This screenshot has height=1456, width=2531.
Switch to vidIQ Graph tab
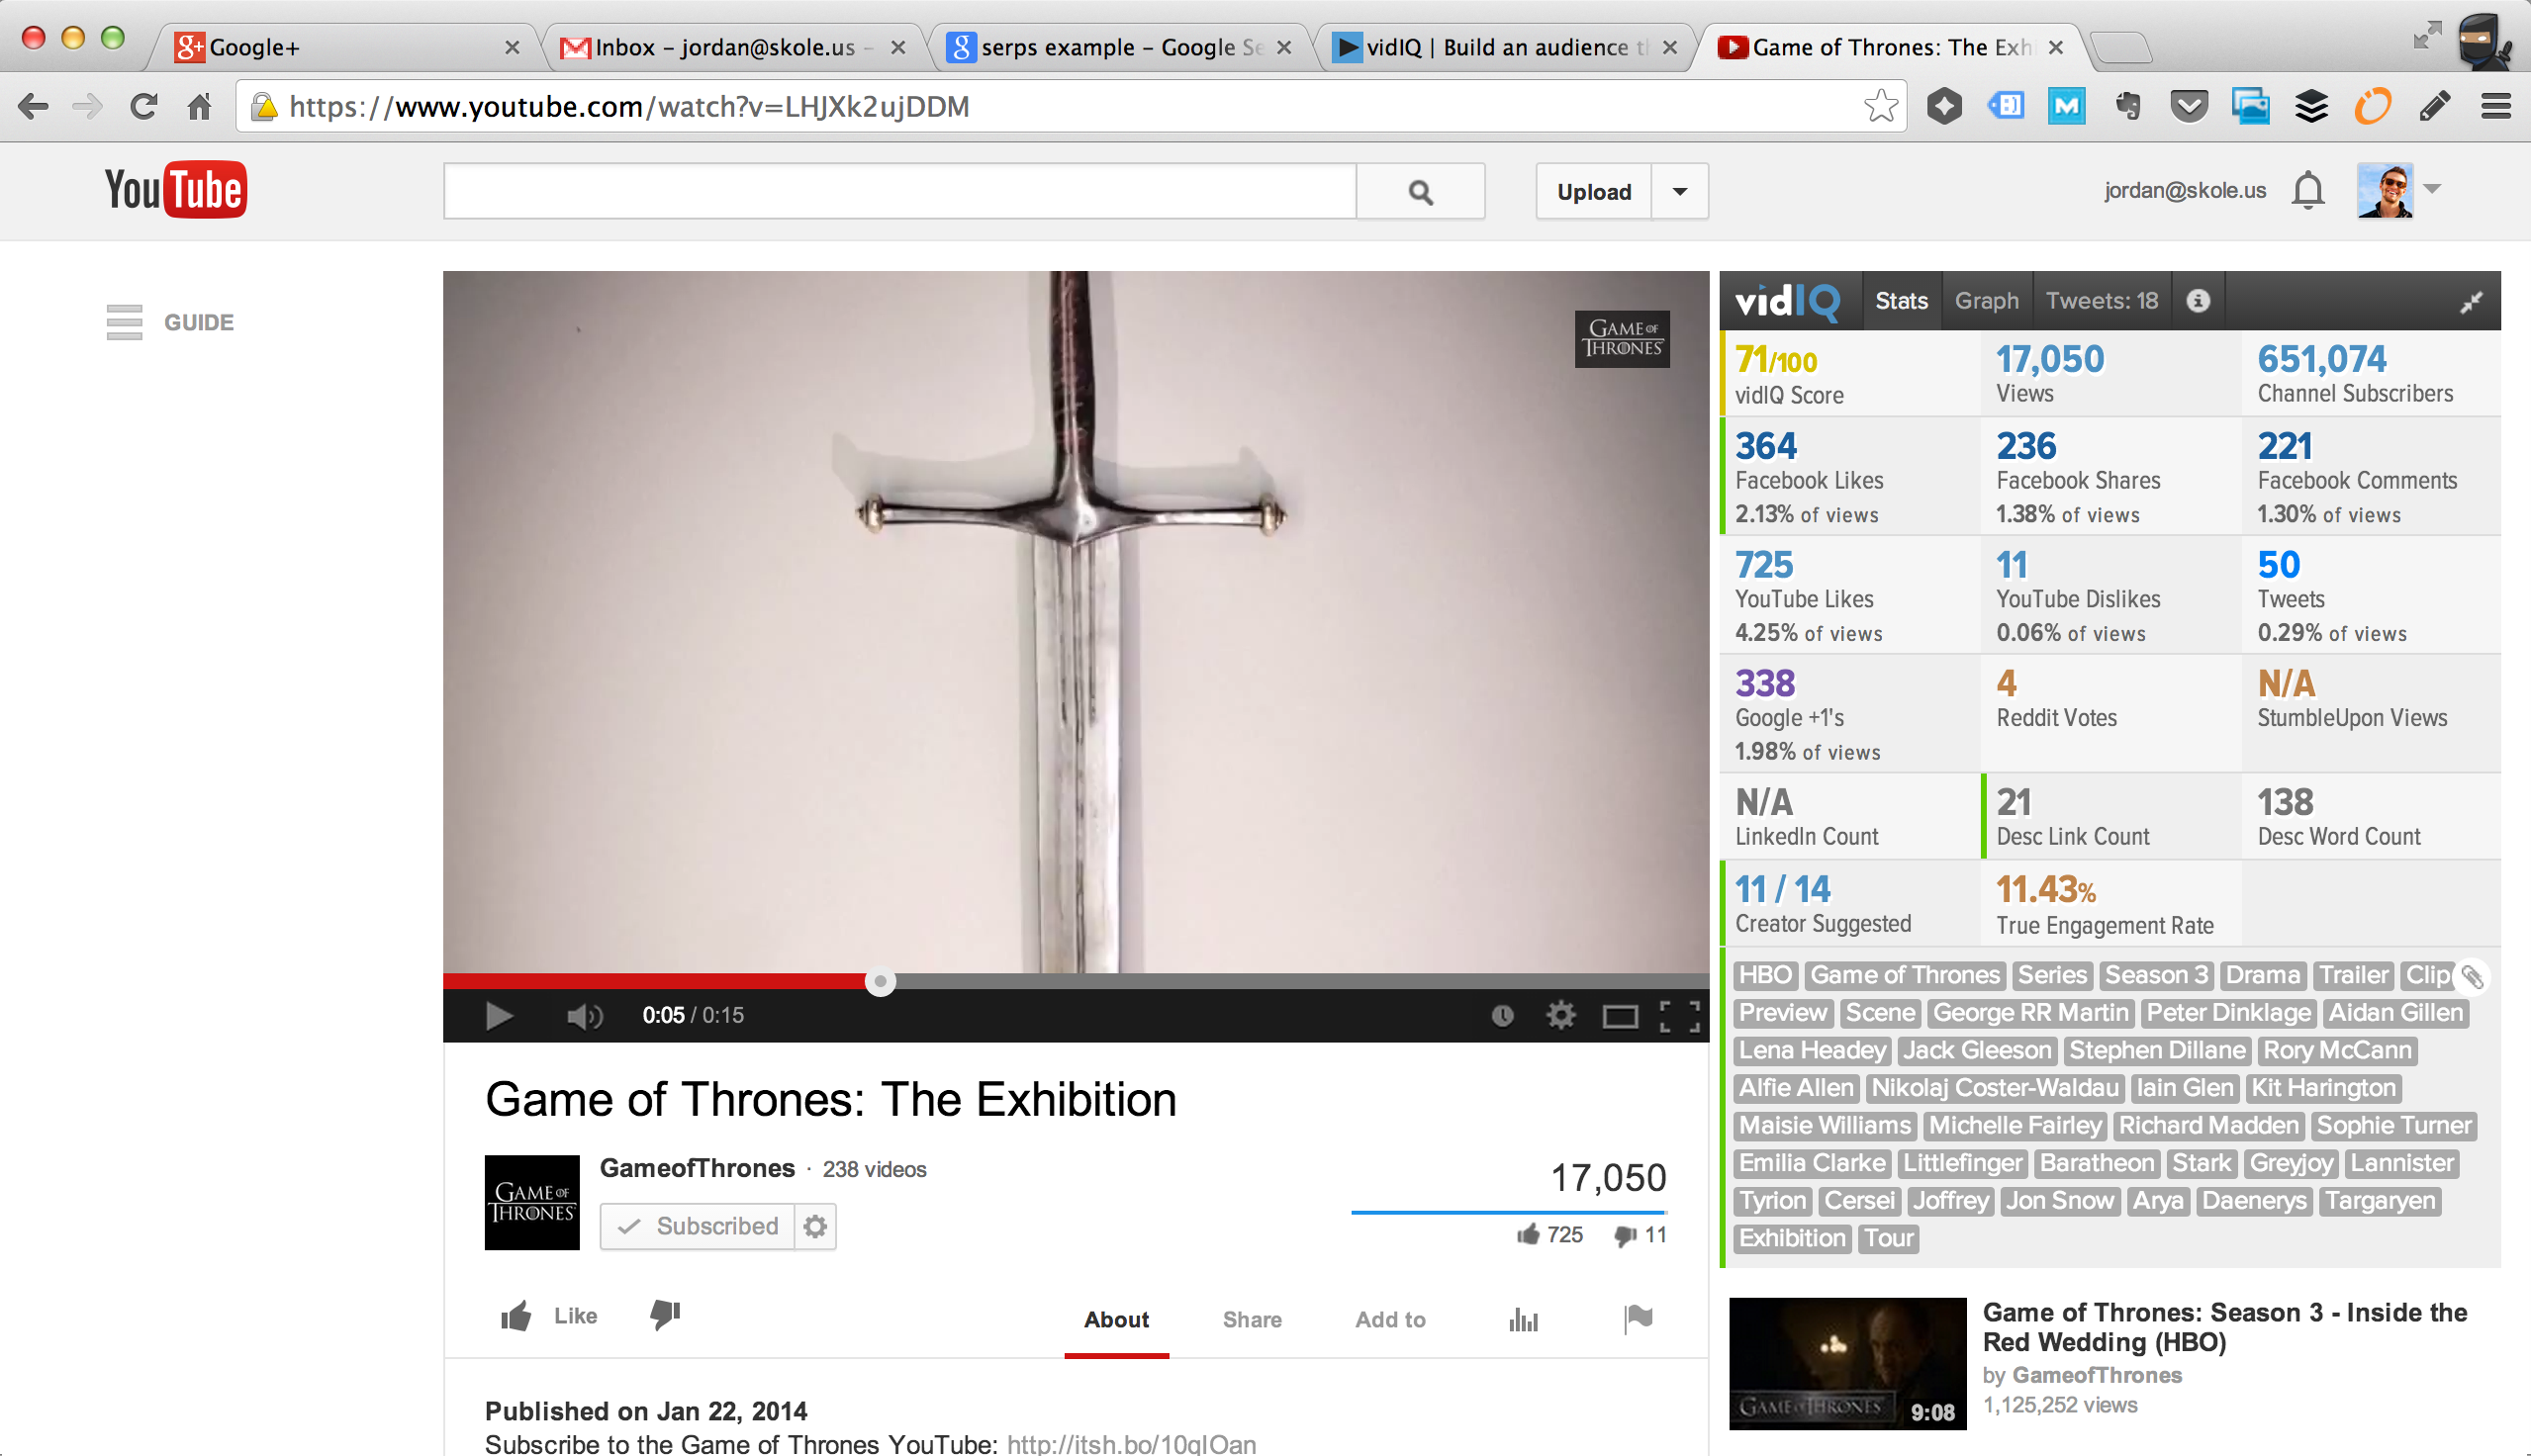point(1986,301)
